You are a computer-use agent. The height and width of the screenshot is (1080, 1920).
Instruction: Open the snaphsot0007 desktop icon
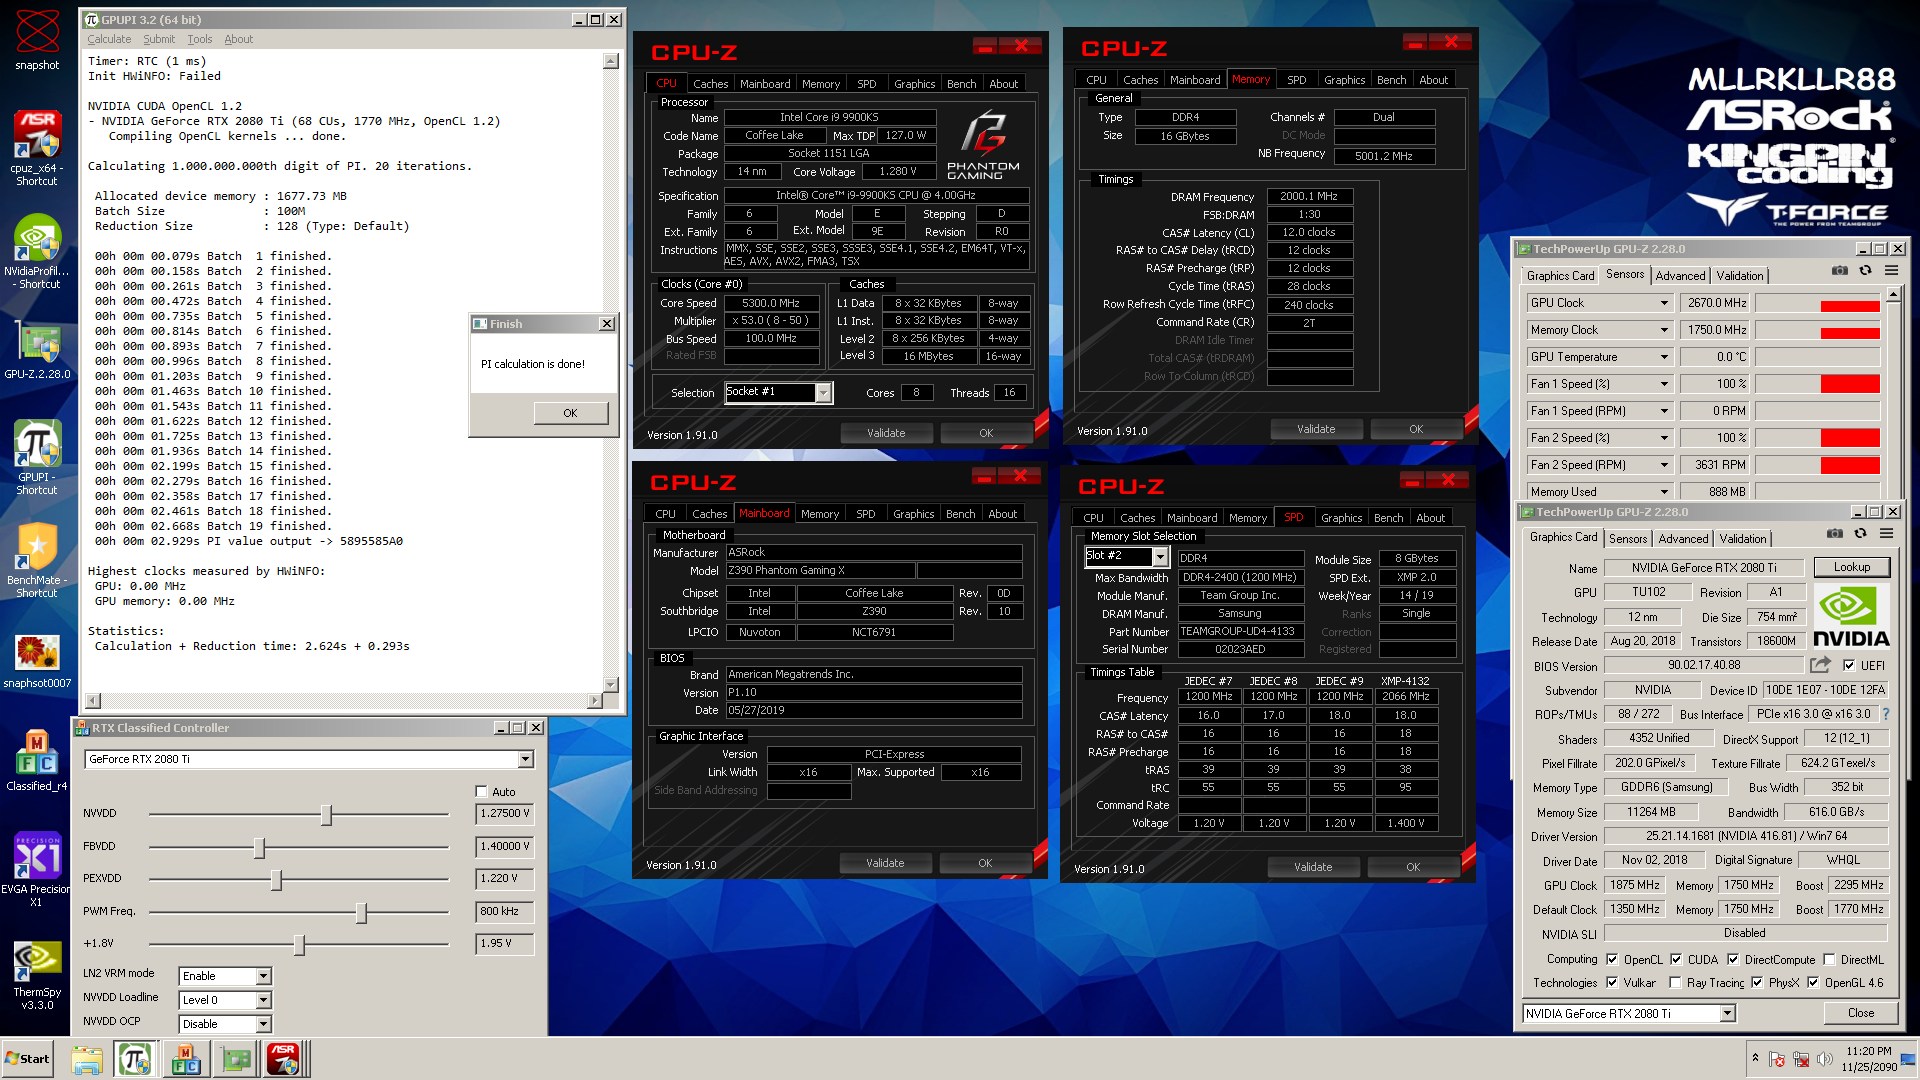click(x=37, y=660)
